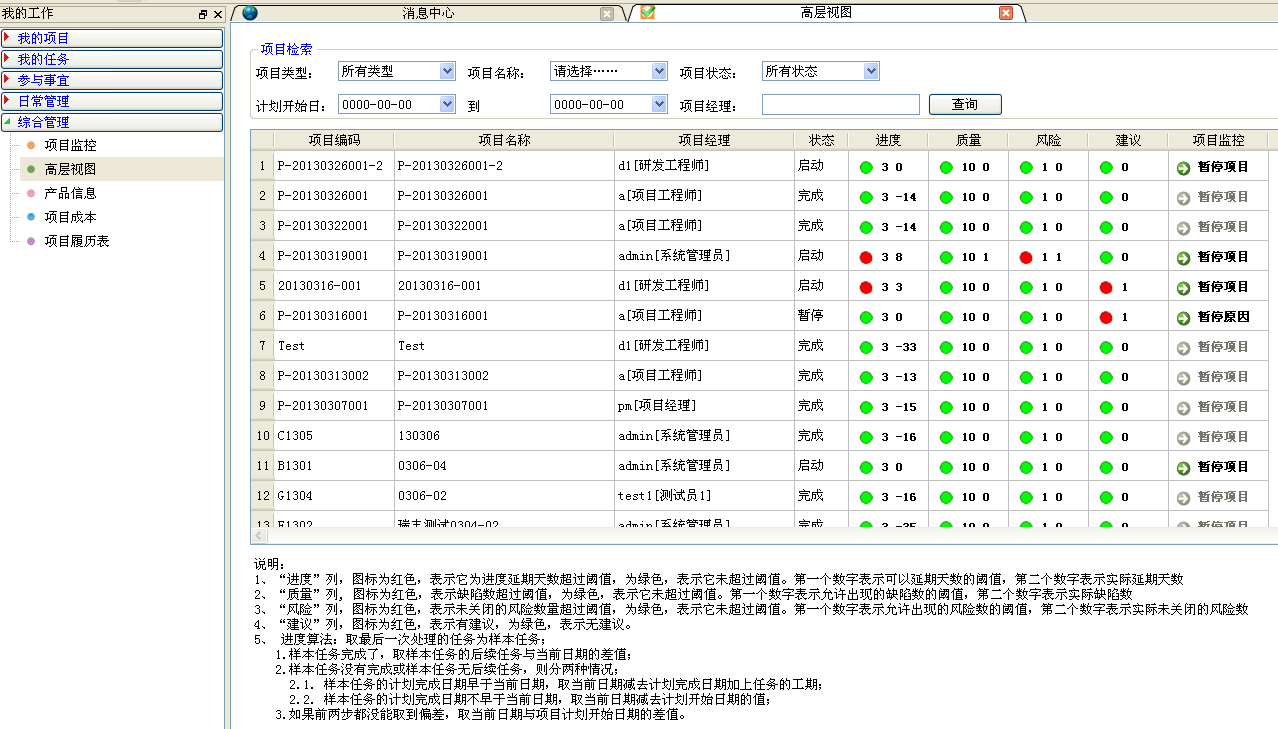Click the green 进度 dot for P-20130326001-2
Image resolution: width=1278 pixels, height=729 pixels.
click(x=866, y=167)
